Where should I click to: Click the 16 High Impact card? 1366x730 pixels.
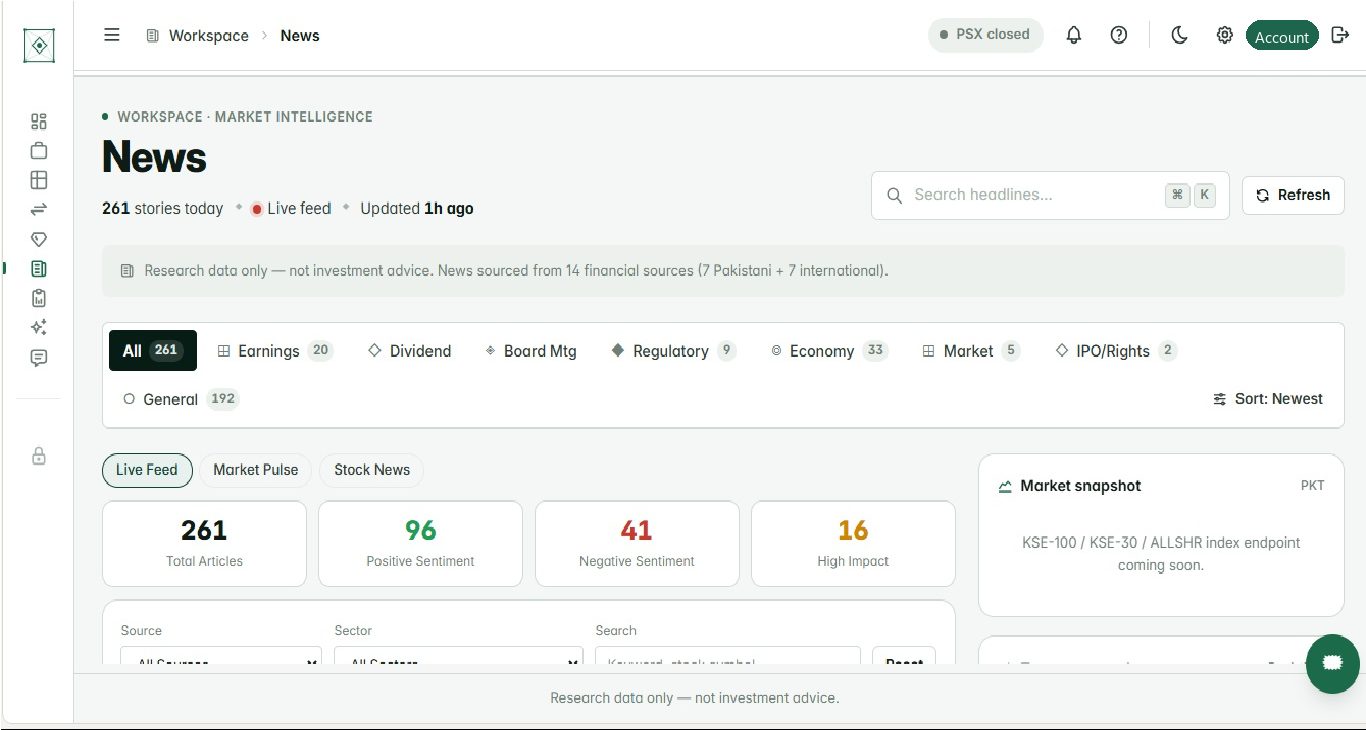click(853, 544)
